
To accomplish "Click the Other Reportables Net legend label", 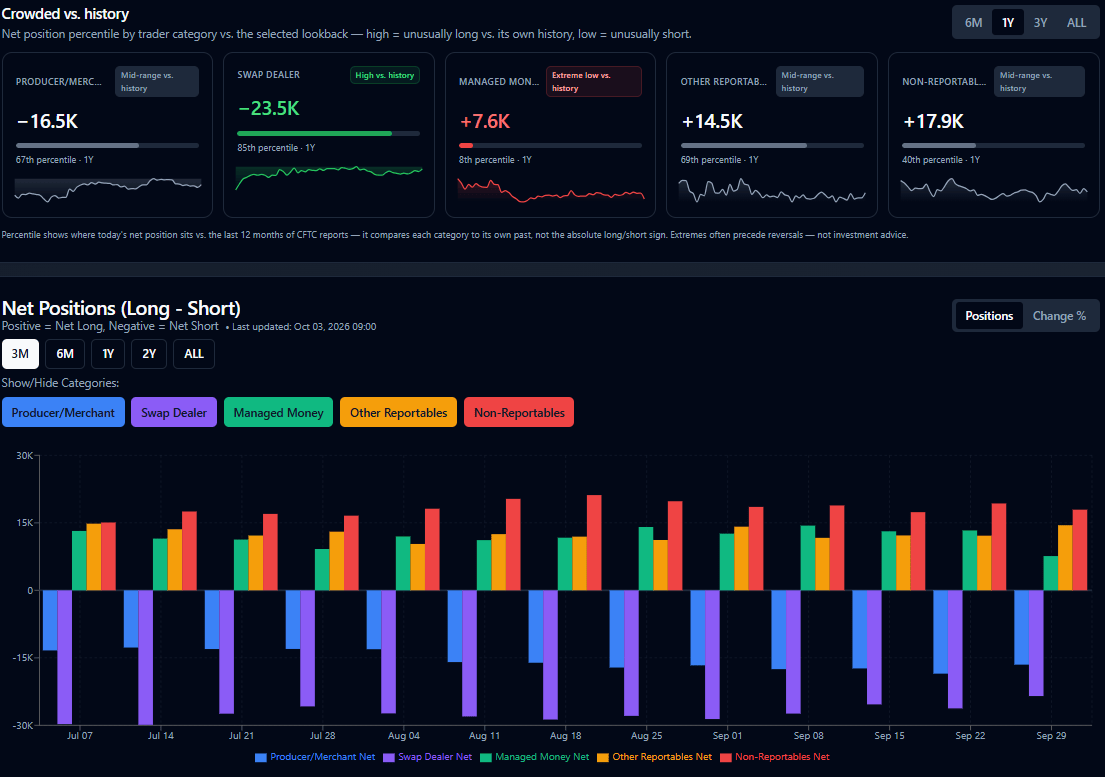I will [x=662, y=757].
